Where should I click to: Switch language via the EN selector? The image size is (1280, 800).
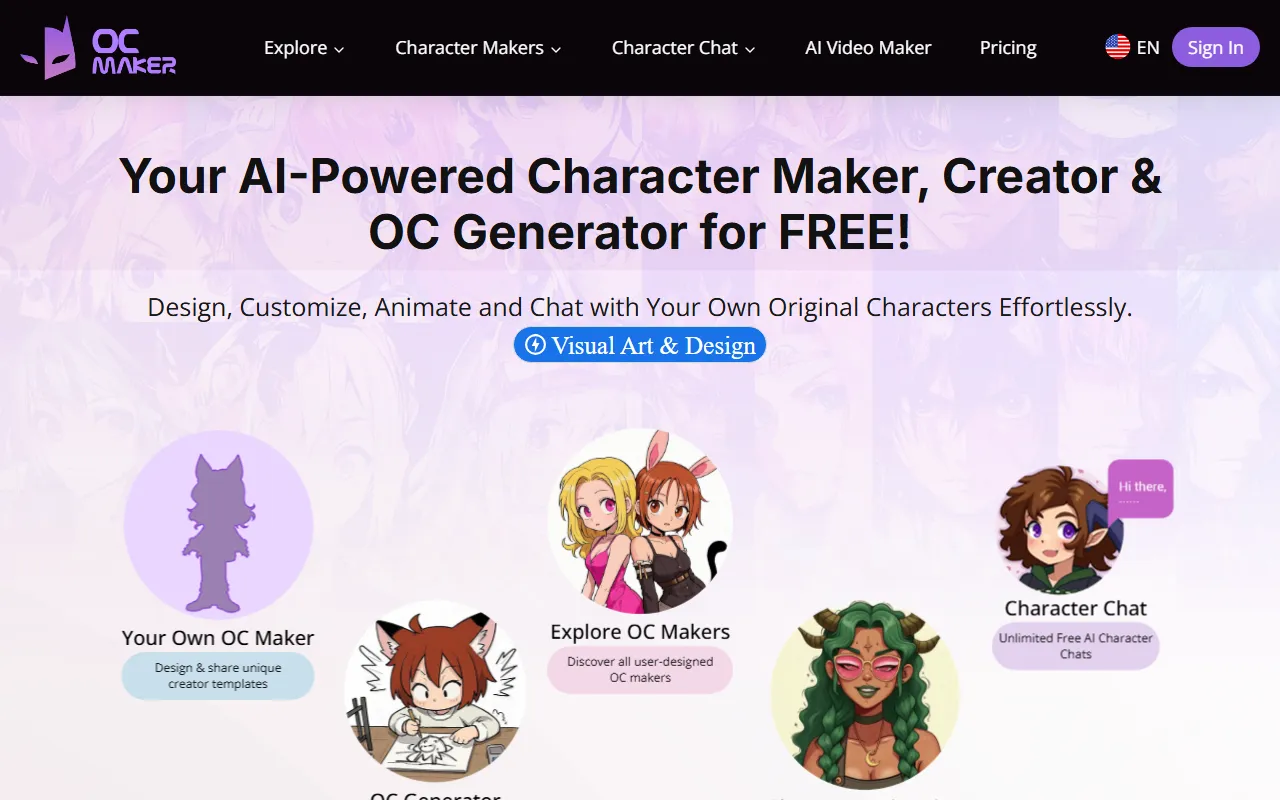tap(1148, 47)
